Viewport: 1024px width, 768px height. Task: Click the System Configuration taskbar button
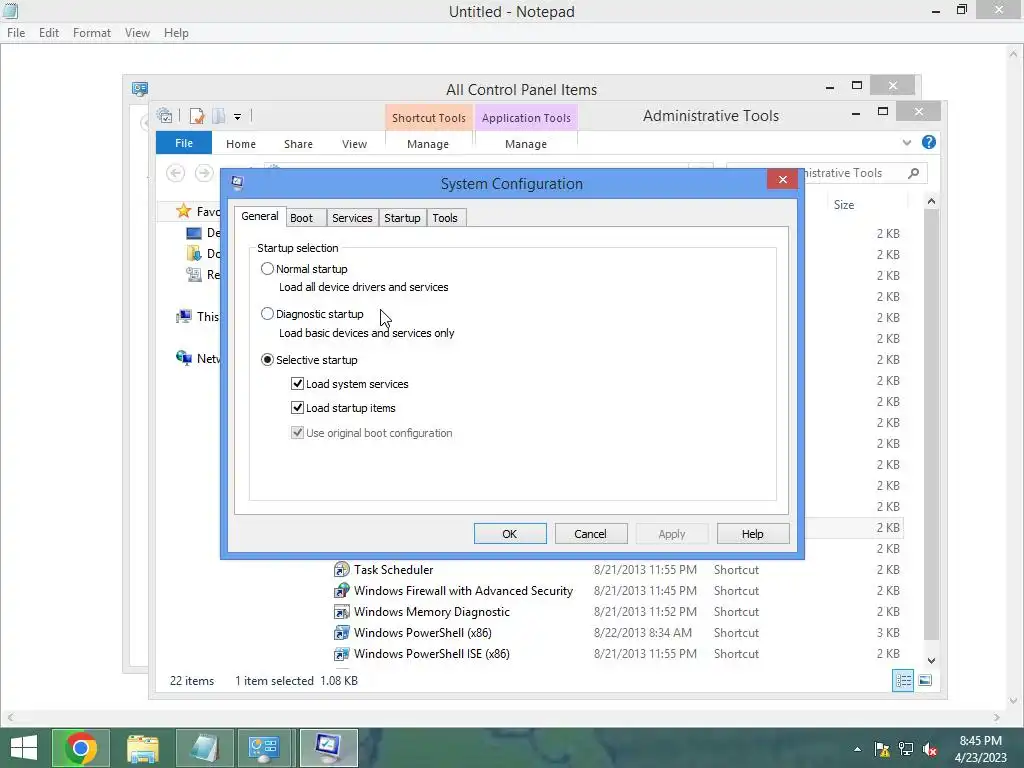[x=328, y=748]
